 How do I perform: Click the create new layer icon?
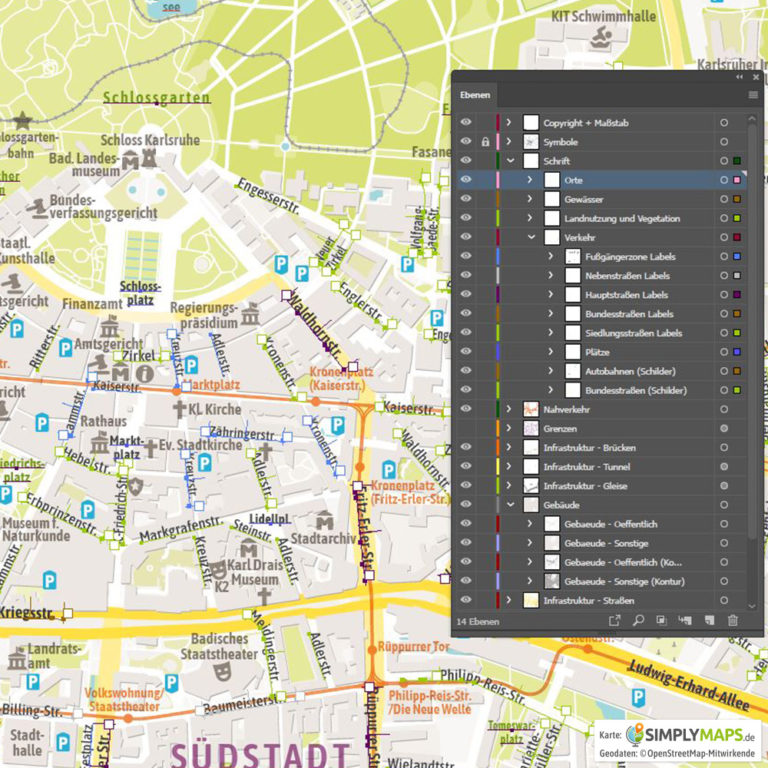tap(709, 621)
